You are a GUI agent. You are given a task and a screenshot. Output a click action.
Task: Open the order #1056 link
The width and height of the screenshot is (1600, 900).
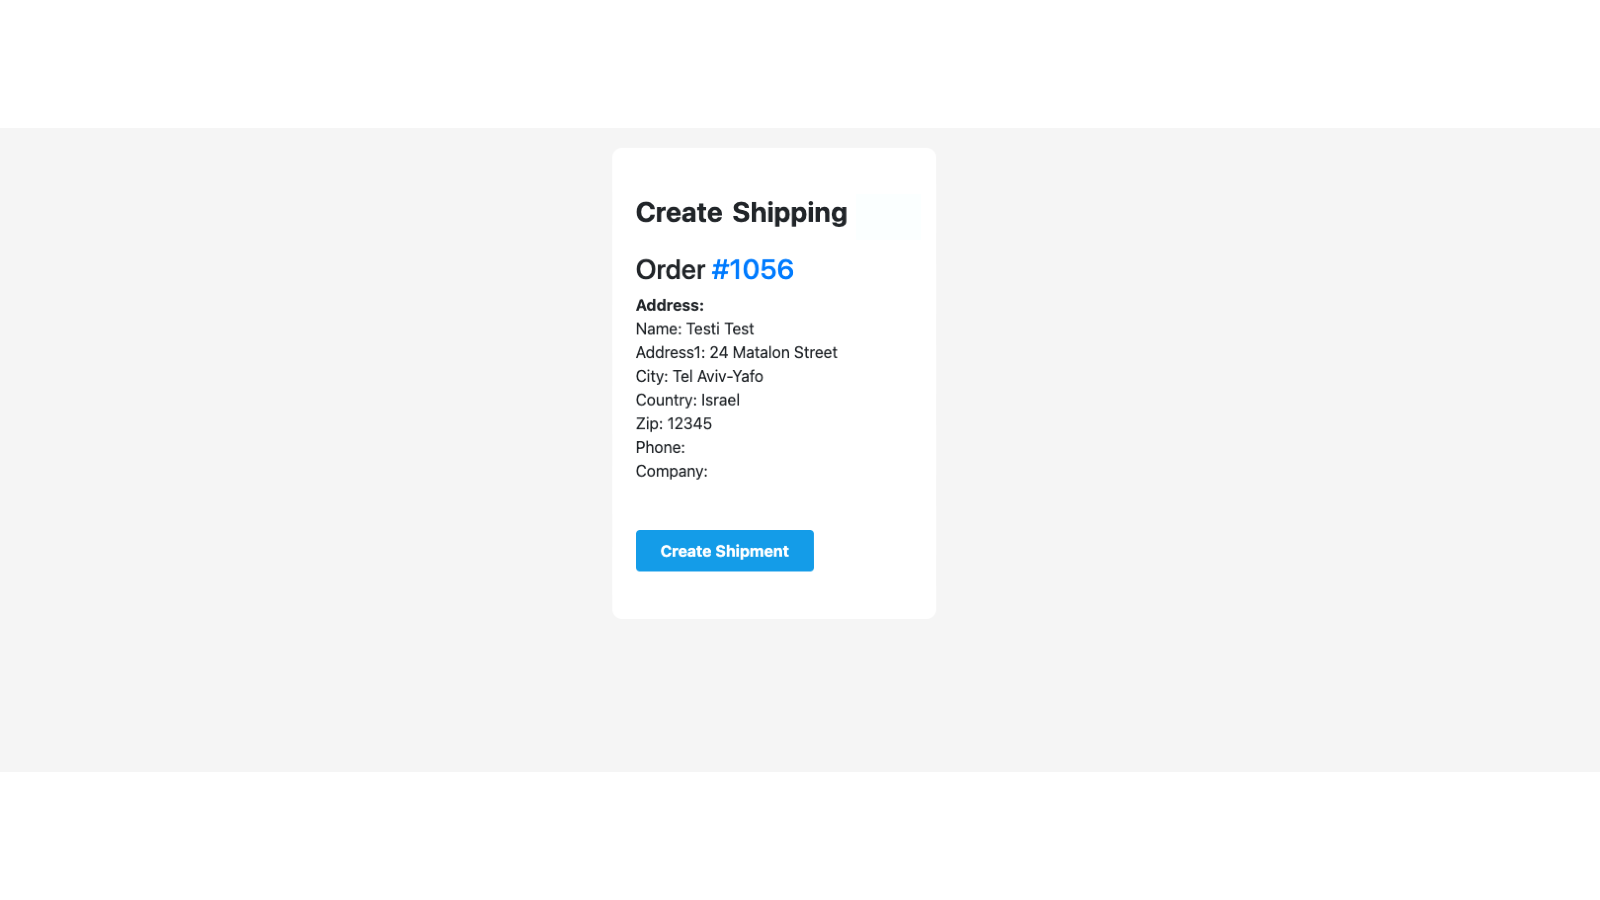(x=752, y=269)
